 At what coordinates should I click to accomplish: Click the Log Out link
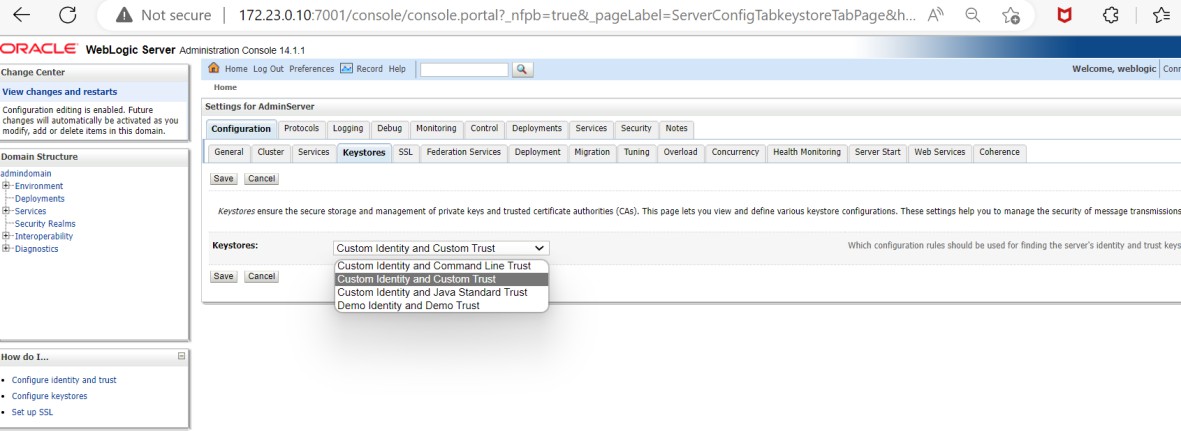click(x=268, y=69)
